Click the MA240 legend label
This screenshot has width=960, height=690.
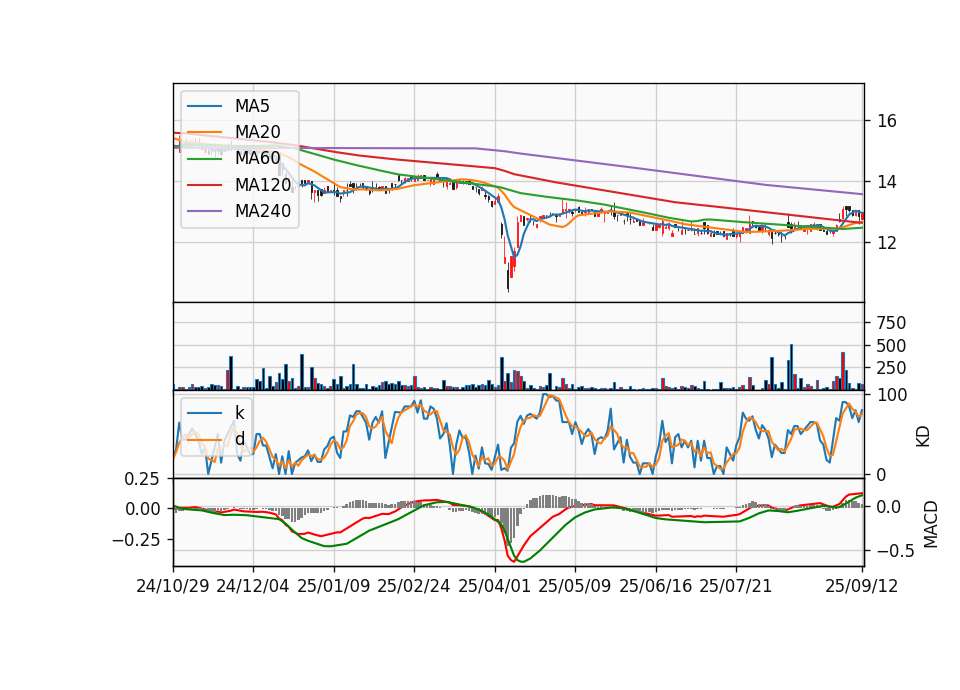263,211
